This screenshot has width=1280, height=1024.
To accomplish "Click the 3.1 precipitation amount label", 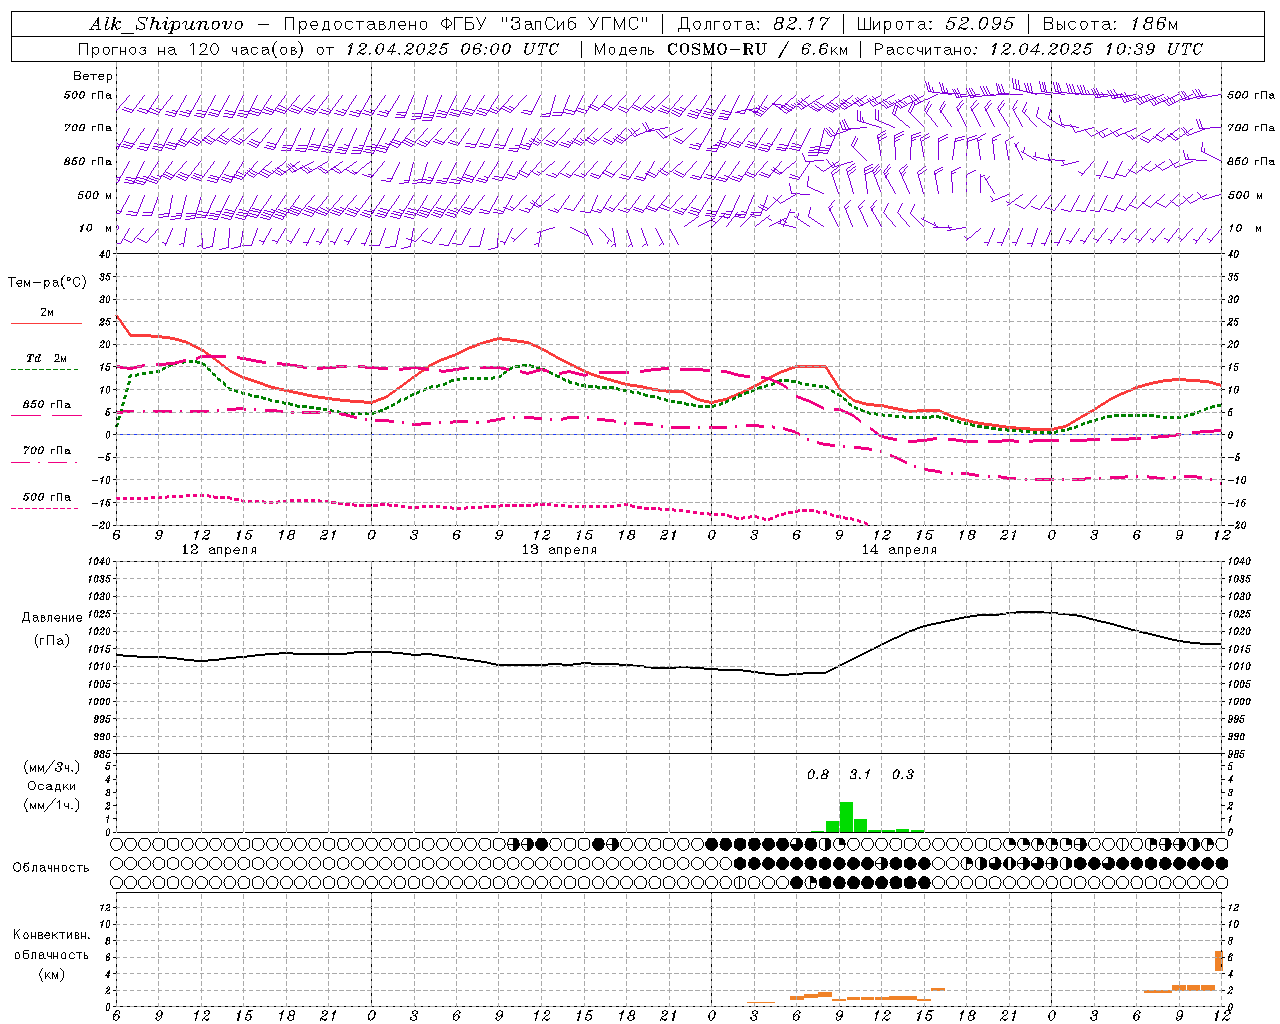I will click(x=860, y=774).
